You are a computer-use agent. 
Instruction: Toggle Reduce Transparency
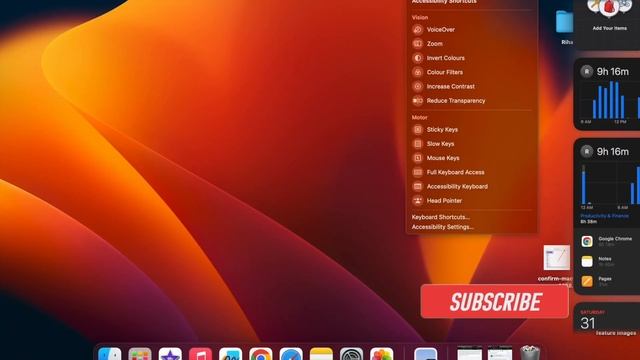pos(471,101)
